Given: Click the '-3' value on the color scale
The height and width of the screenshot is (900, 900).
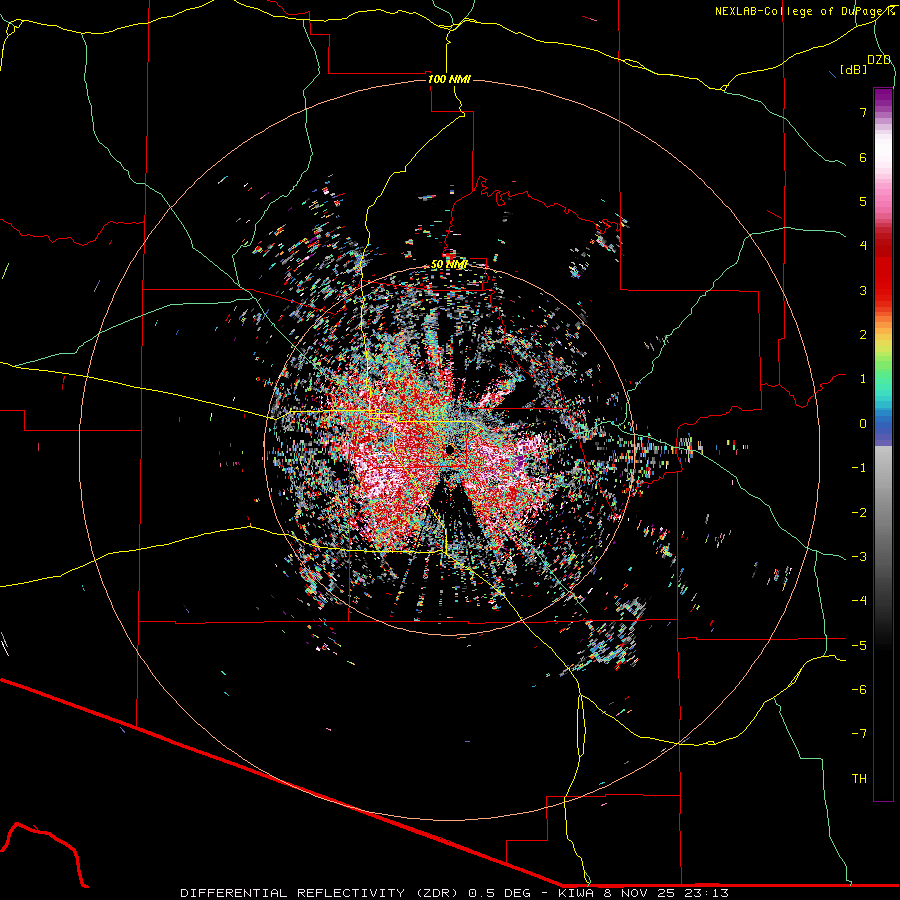Looking at the screenshot, I should pos(859,557).
